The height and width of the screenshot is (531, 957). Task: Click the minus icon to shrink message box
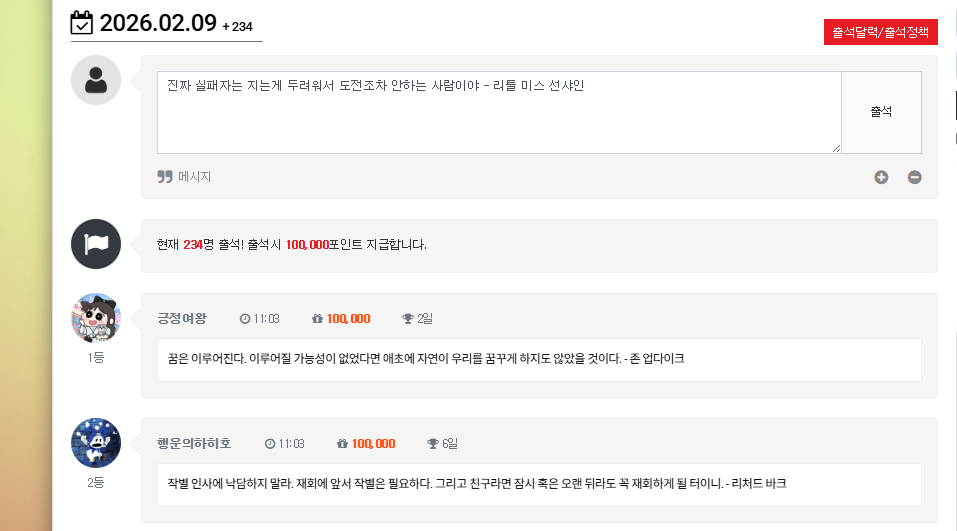click(x=914, y=177)
